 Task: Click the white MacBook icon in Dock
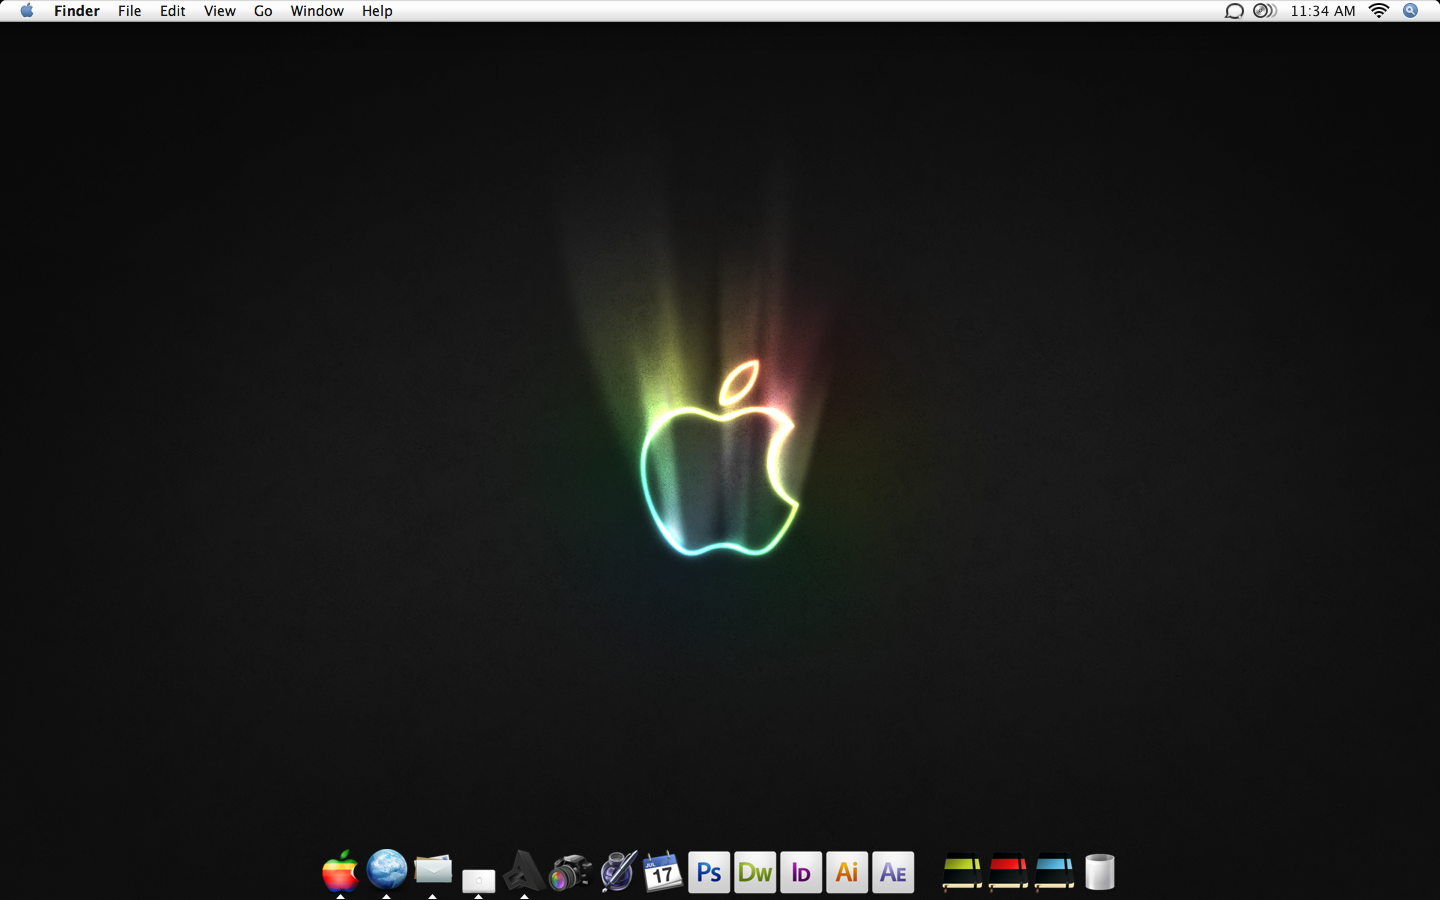[x=479, y=880]
